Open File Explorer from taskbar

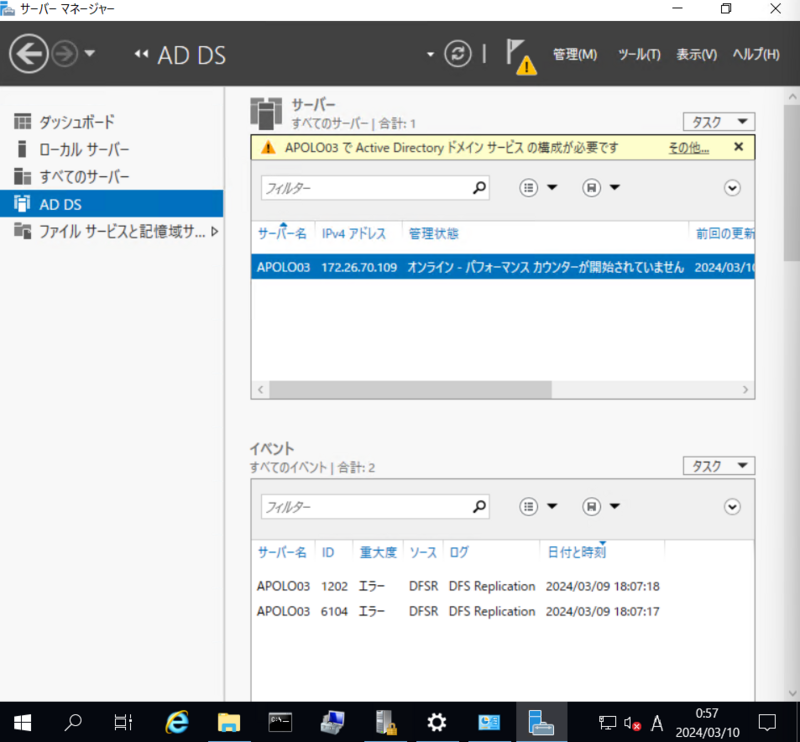pyautogui.click(x=229, y=722)
